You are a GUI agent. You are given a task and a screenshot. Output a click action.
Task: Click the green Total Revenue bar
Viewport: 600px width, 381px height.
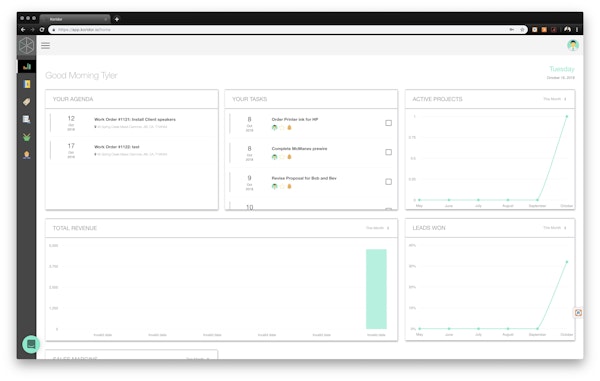click(376, 289)
